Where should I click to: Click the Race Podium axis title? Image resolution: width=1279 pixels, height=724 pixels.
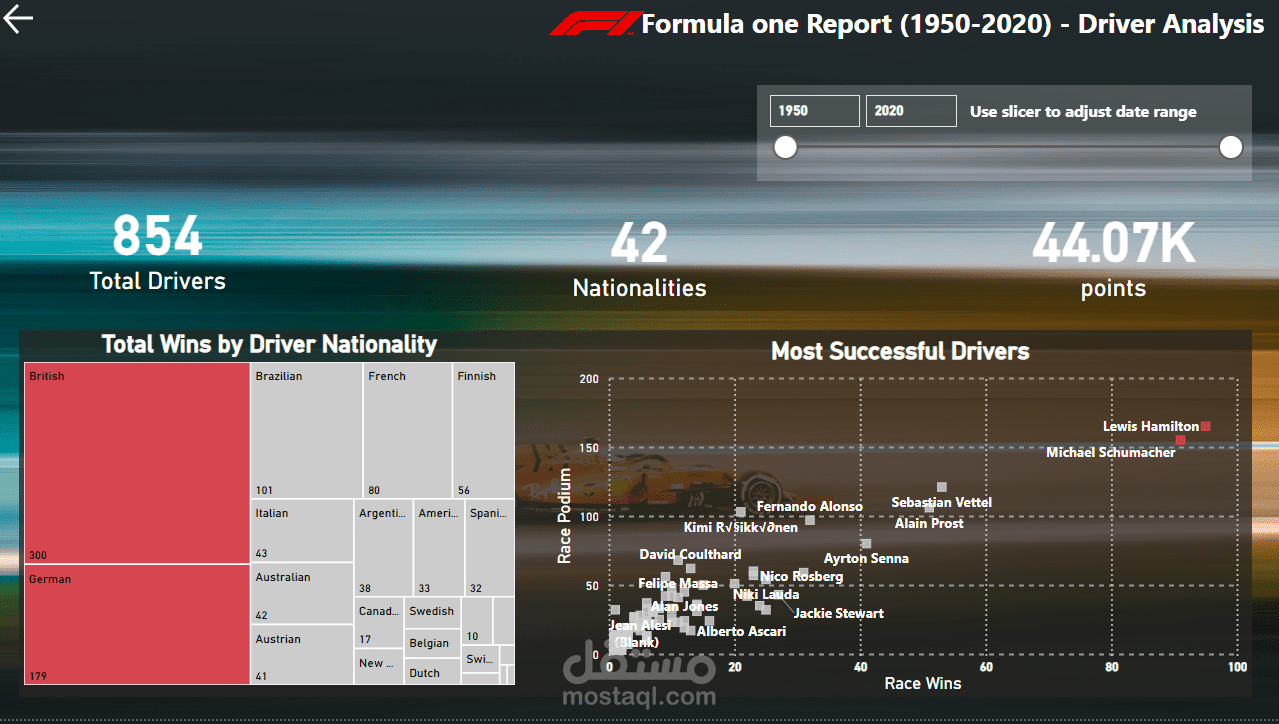click(x=565, y=516)
